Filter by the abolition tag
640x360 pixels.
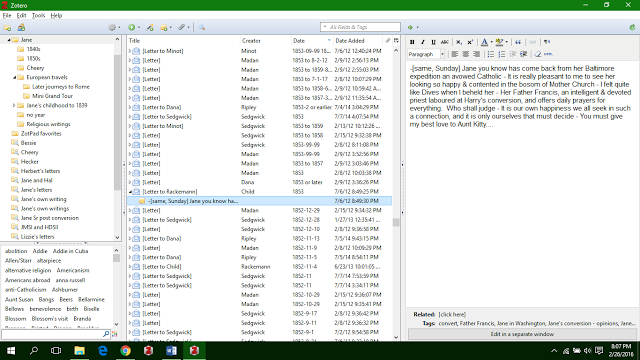[16, 251]
